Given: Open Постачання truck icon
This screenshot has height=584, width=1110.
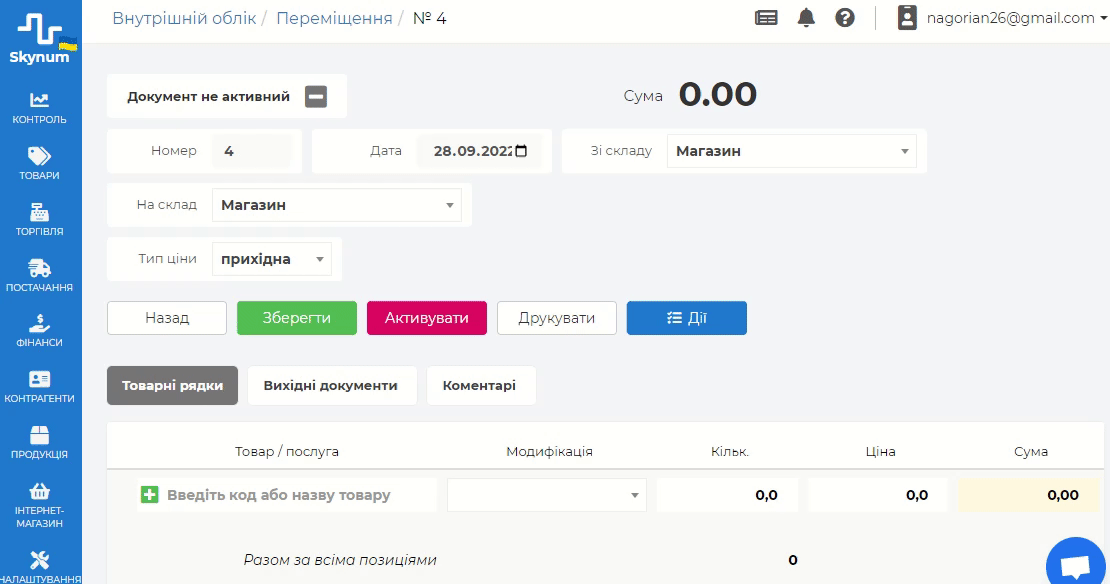Looking at the screenshot, I should coord(40,268).
